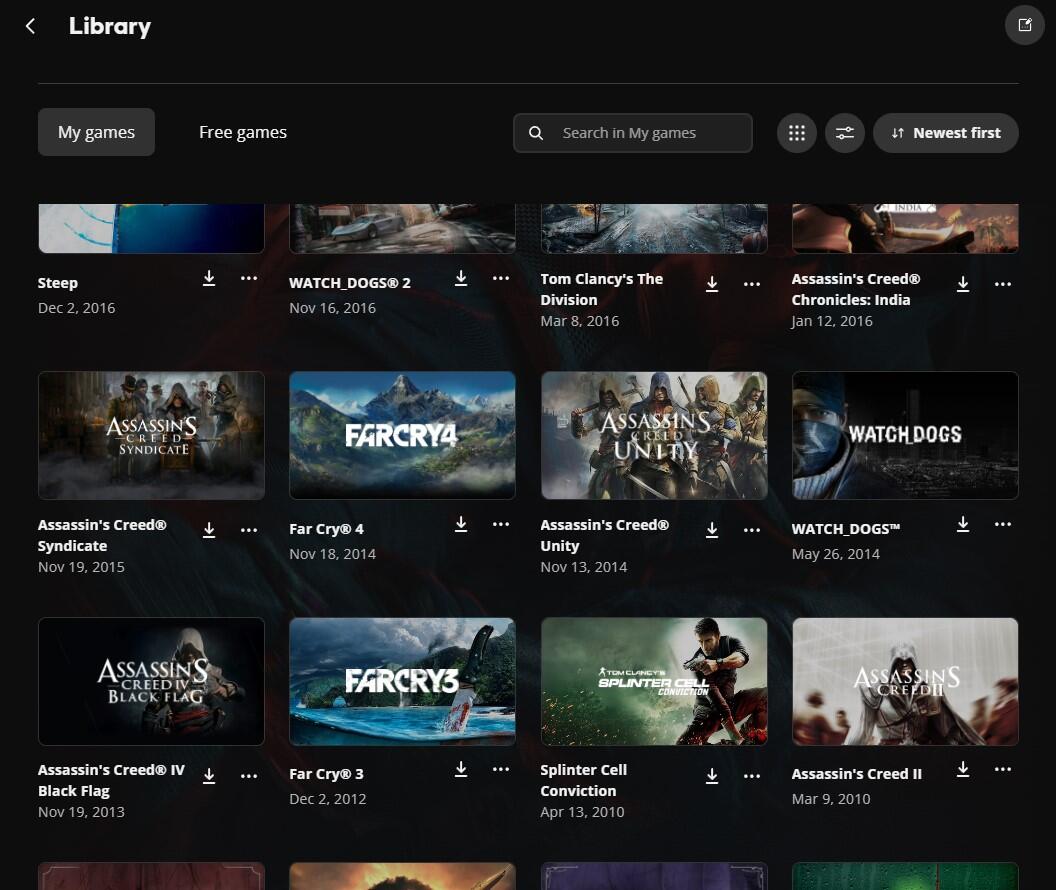Image resolution: width=1056 pixels, height=890 pixels.
Task: Click the Nov 18, 2014 date
Action: (332, 553)
